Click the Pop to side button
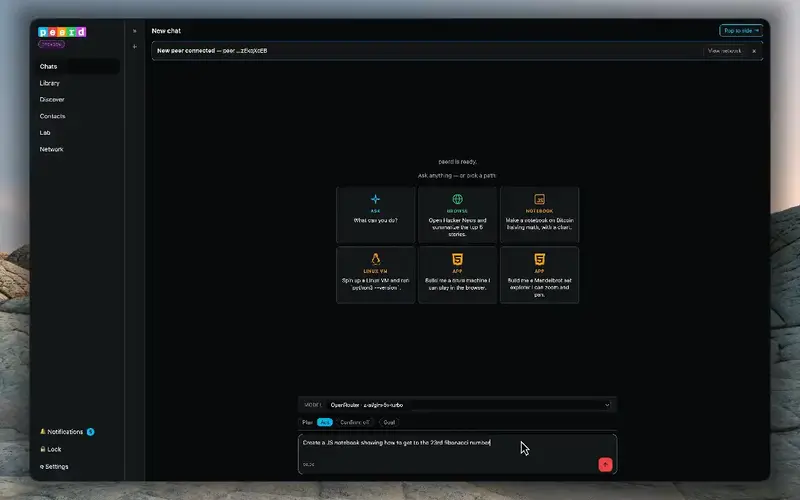Screen dimensions: 800x500 pyautogui.click(x=741, y=31)
